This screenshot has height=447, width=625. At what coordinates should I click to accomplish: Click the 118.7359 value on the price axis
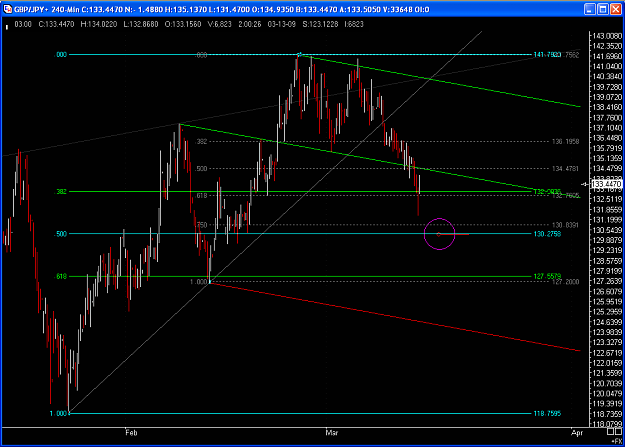tap(607, 414)
